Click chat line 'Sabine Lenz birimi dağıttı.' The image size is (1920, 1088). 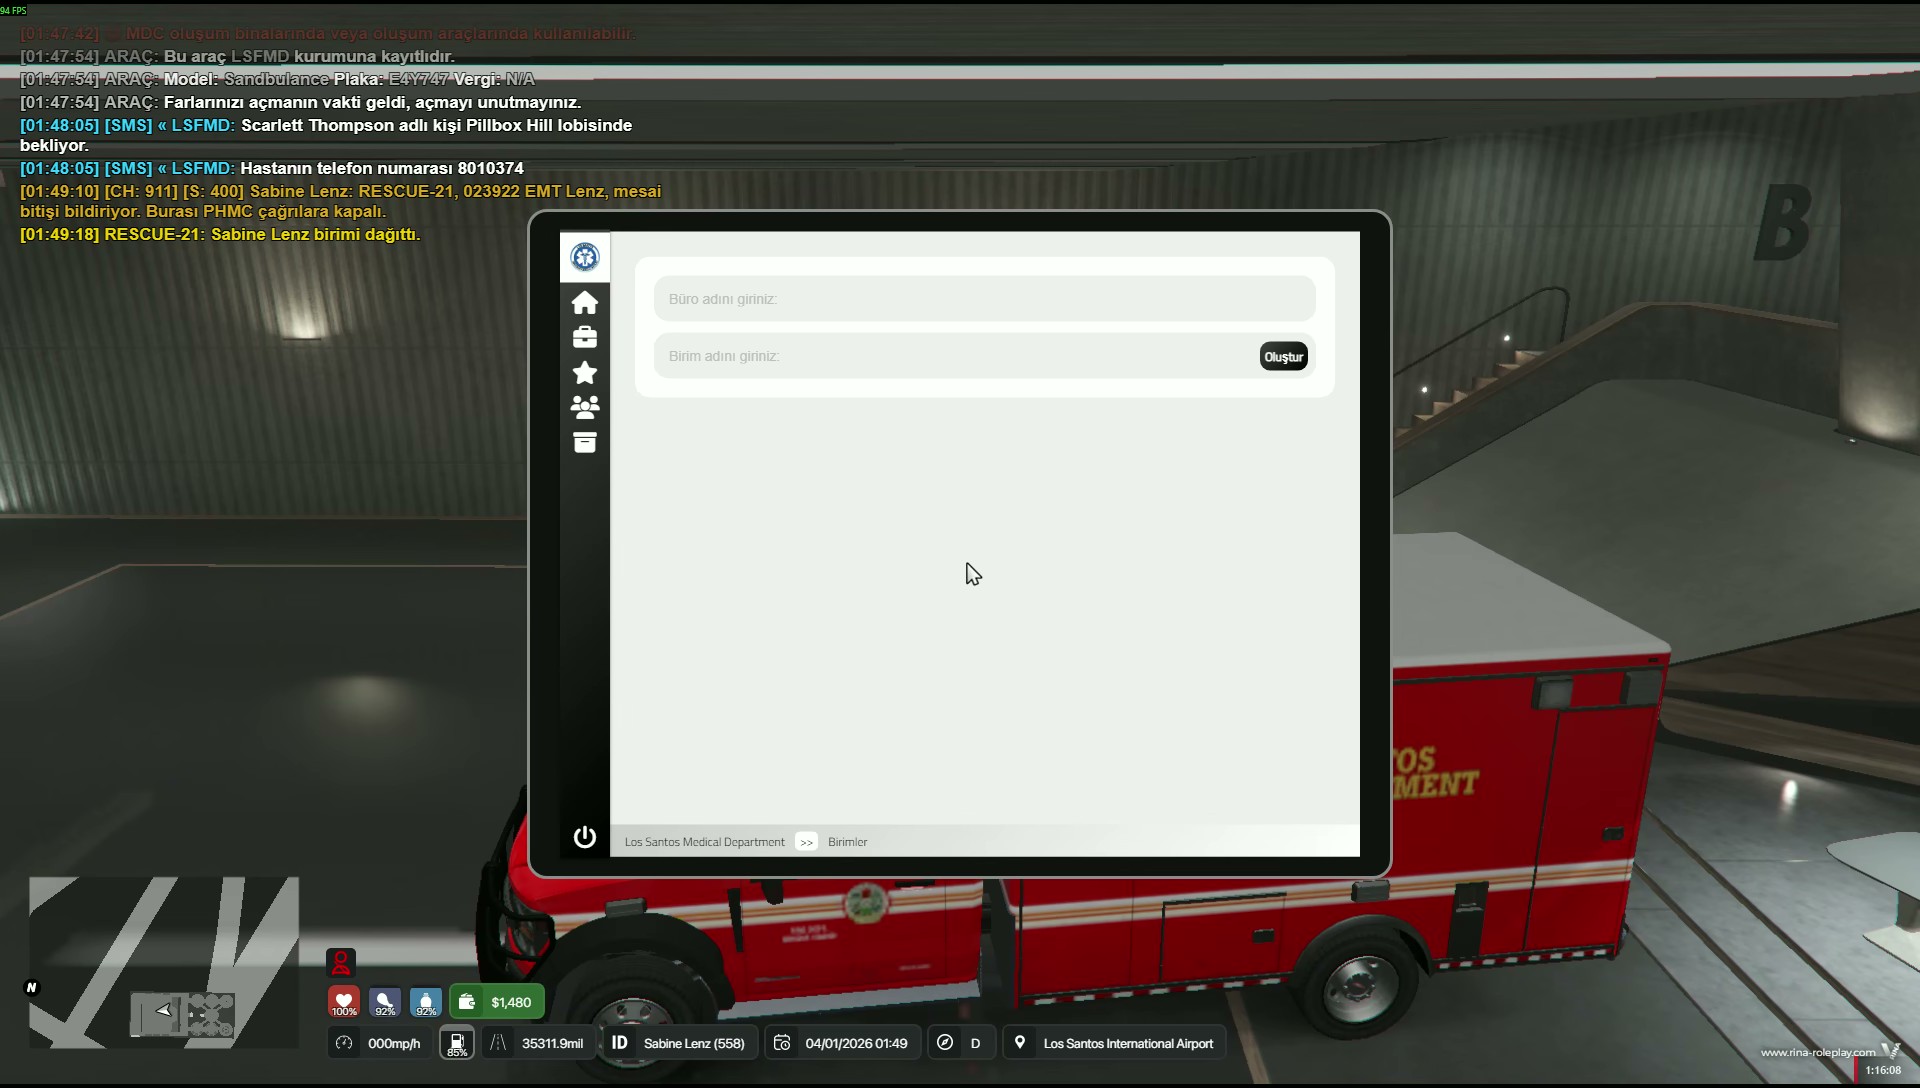point(220,234)
